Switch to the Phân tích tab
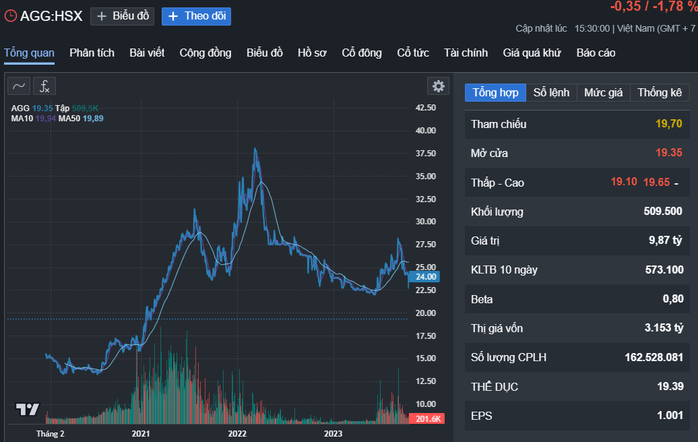 point(91,52)
